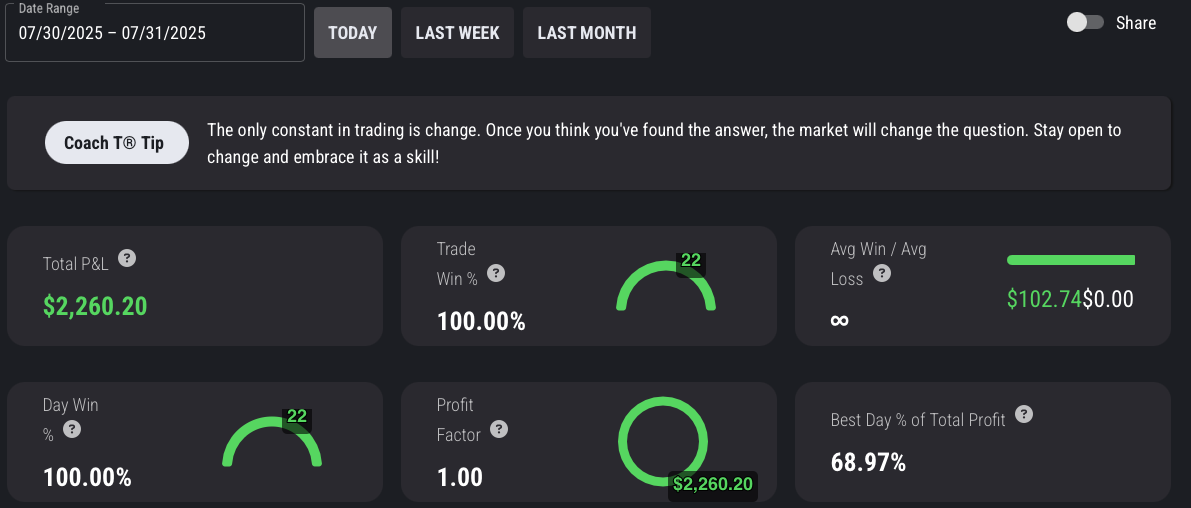Click the $0.00 average loss amount

(1108, 298)
